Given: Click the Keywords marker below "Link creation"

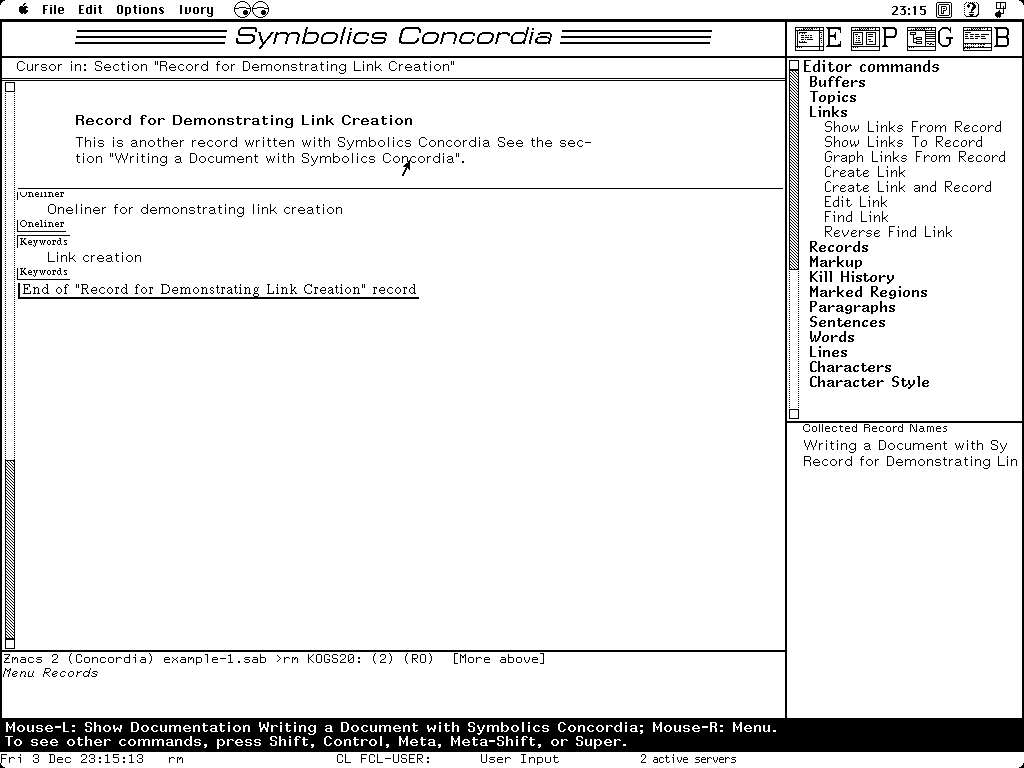Looking at the screenshot, I should pos(43,272).
